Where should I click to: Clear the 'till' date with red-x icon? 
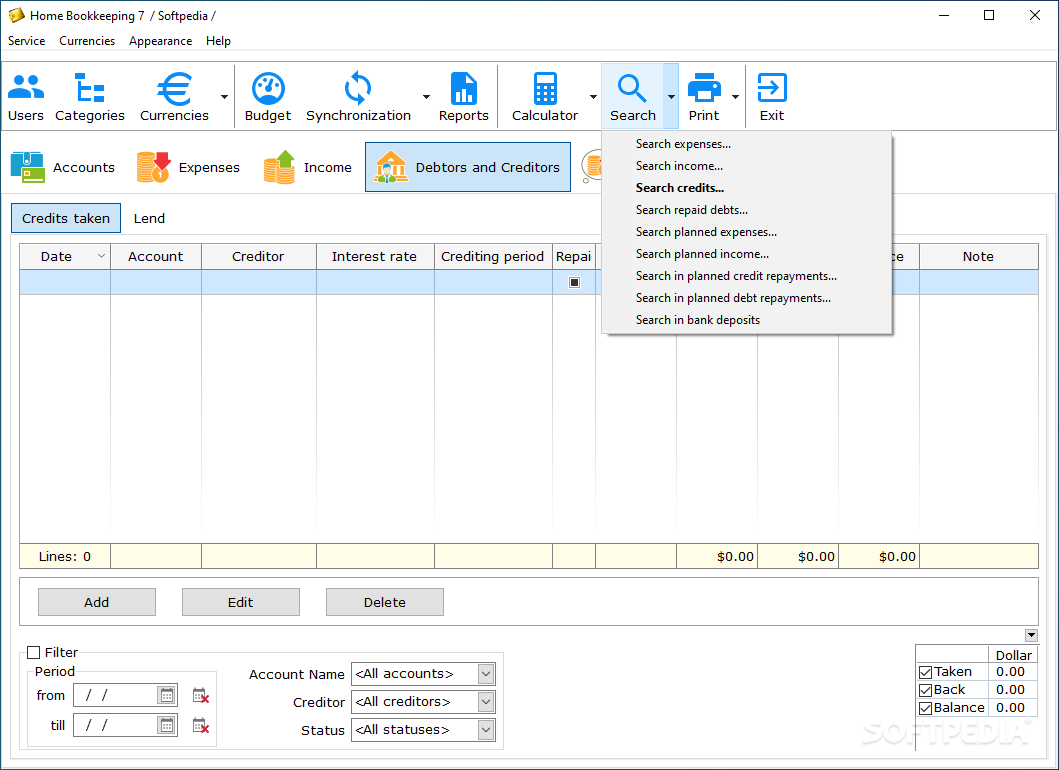coord(201,725)
